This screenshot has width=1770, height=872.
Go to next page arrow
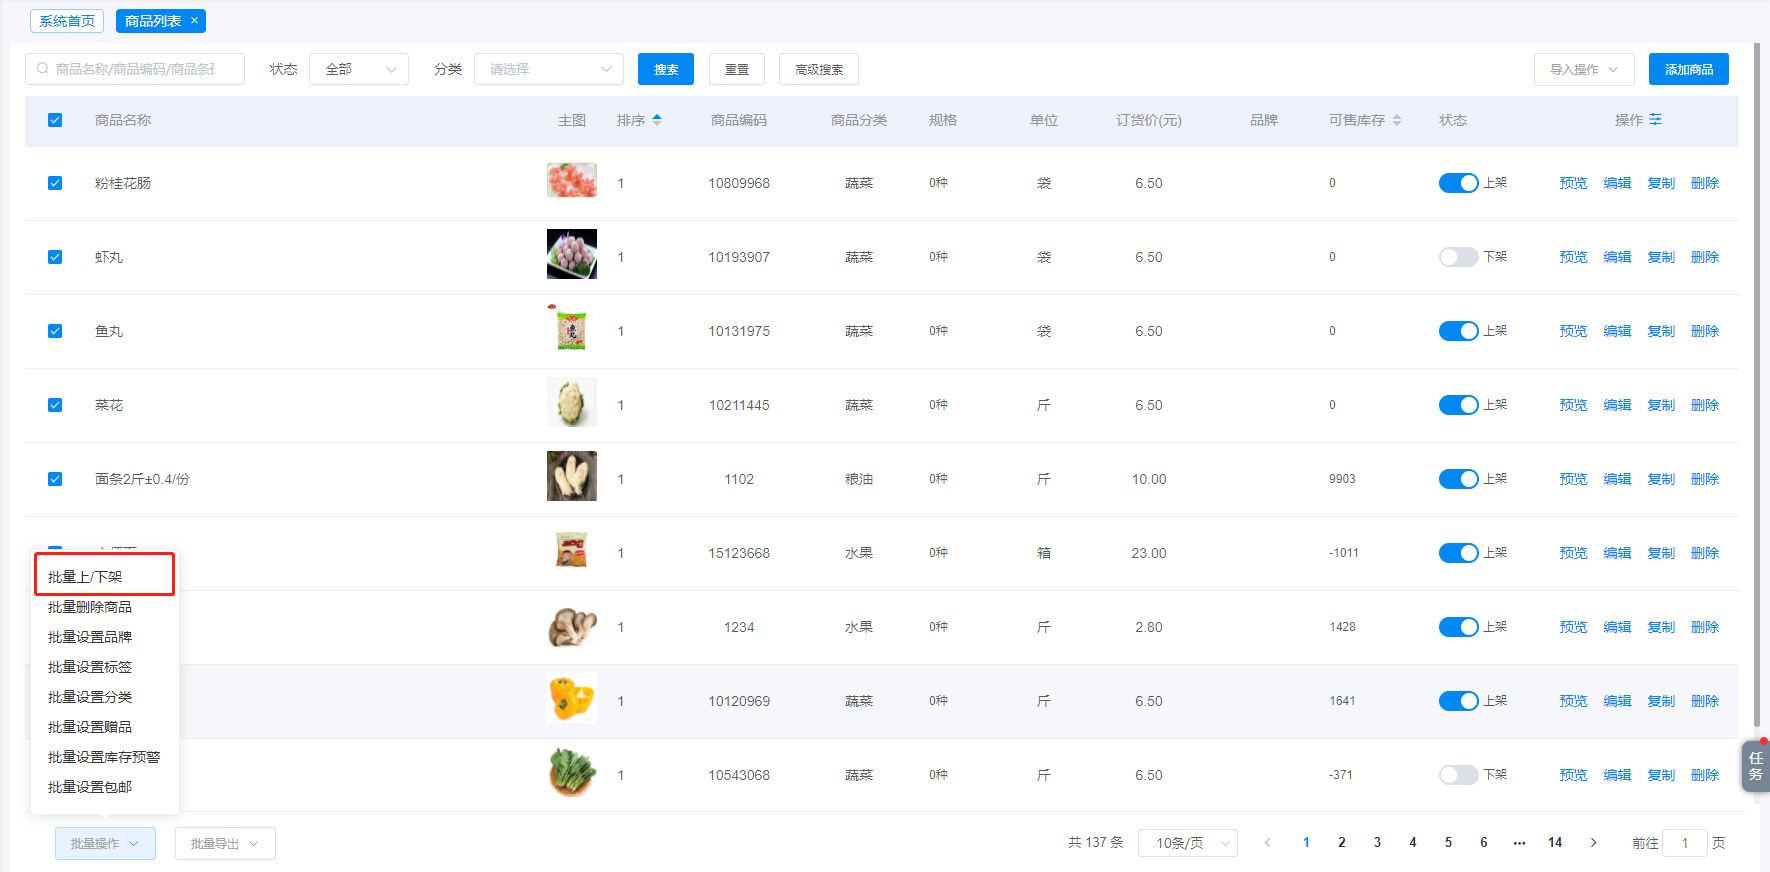[1593, 843]
